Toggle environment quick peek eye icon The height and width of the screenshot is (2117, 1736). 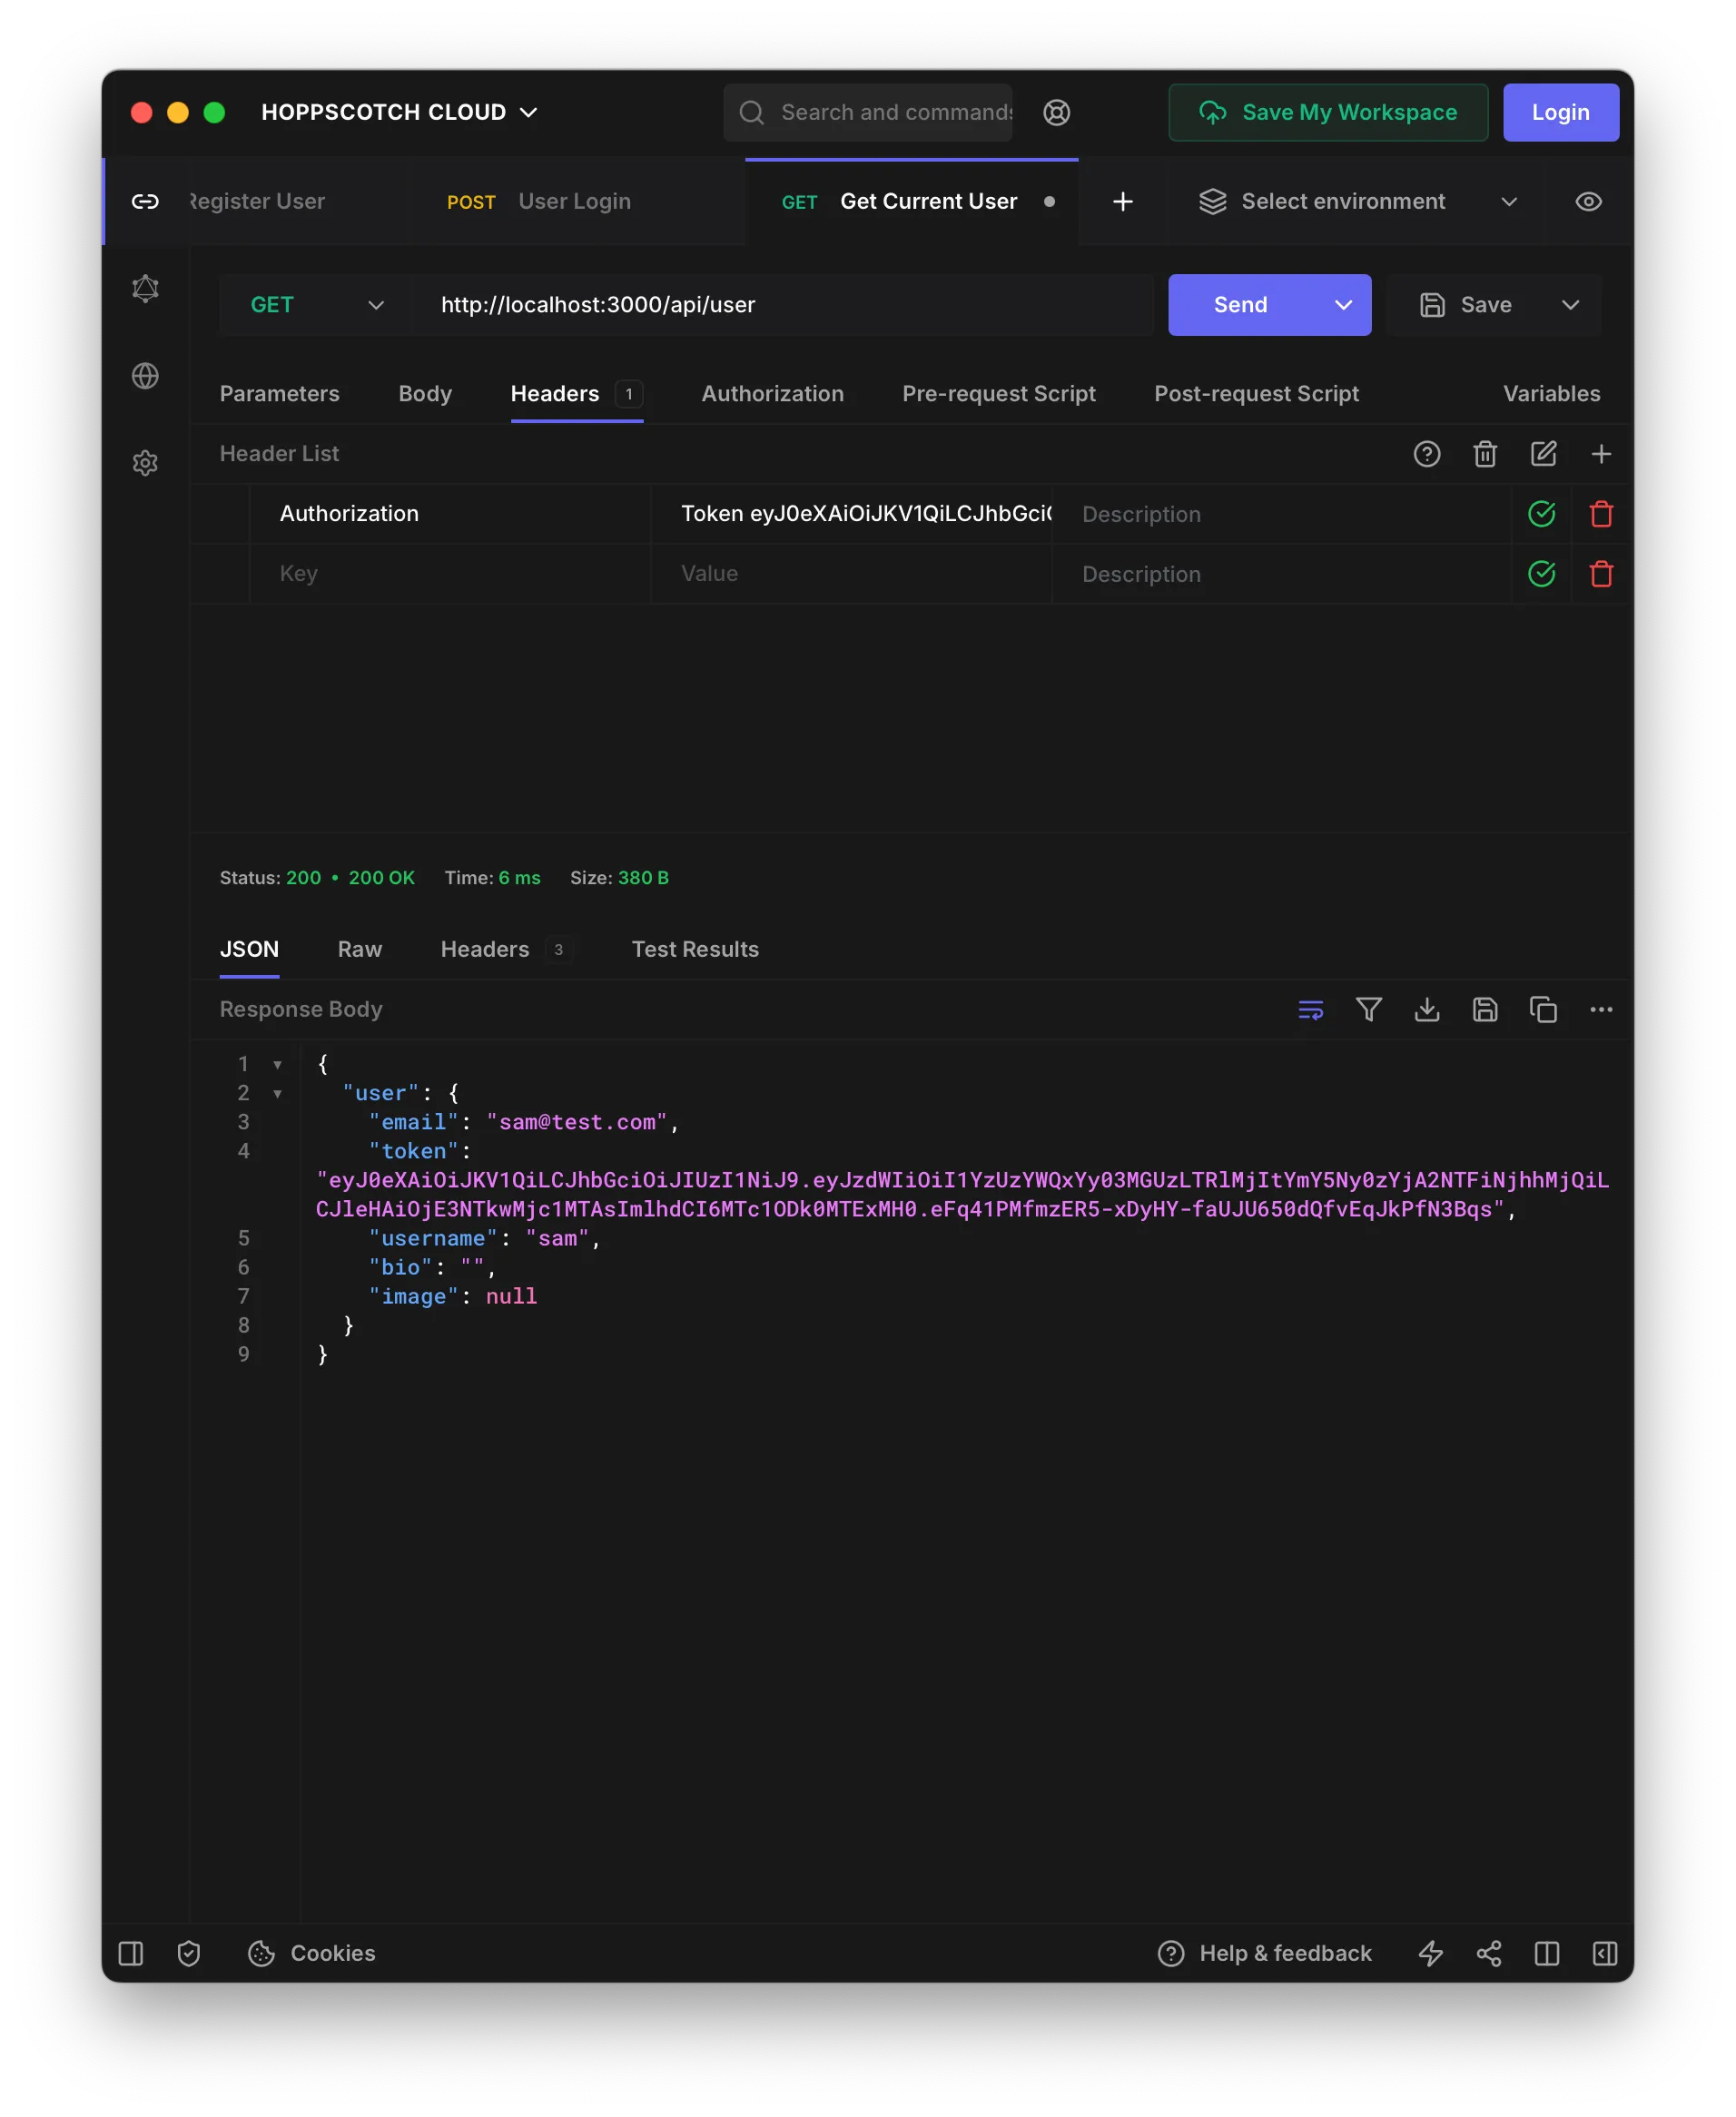pyautogui.click(x=1588, y=202)
